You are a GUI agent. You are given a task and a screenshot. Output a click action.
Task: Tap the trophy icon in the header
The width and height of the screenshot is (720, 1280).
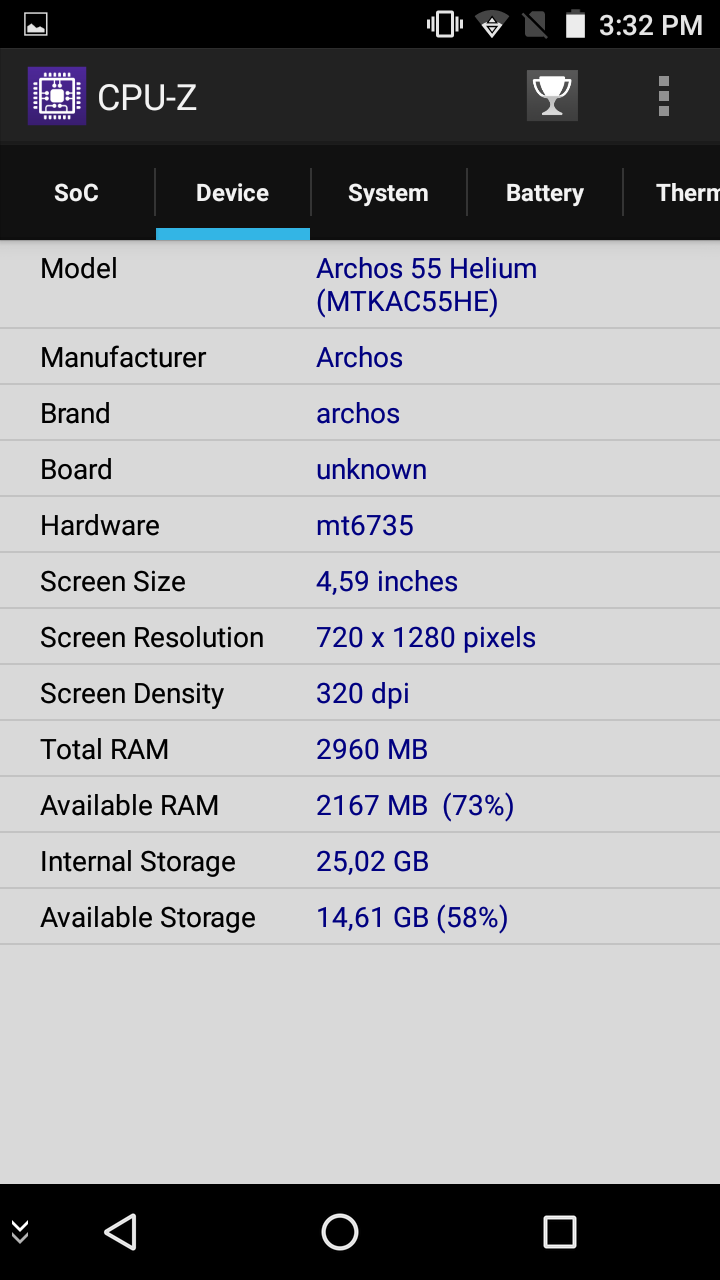552,96
